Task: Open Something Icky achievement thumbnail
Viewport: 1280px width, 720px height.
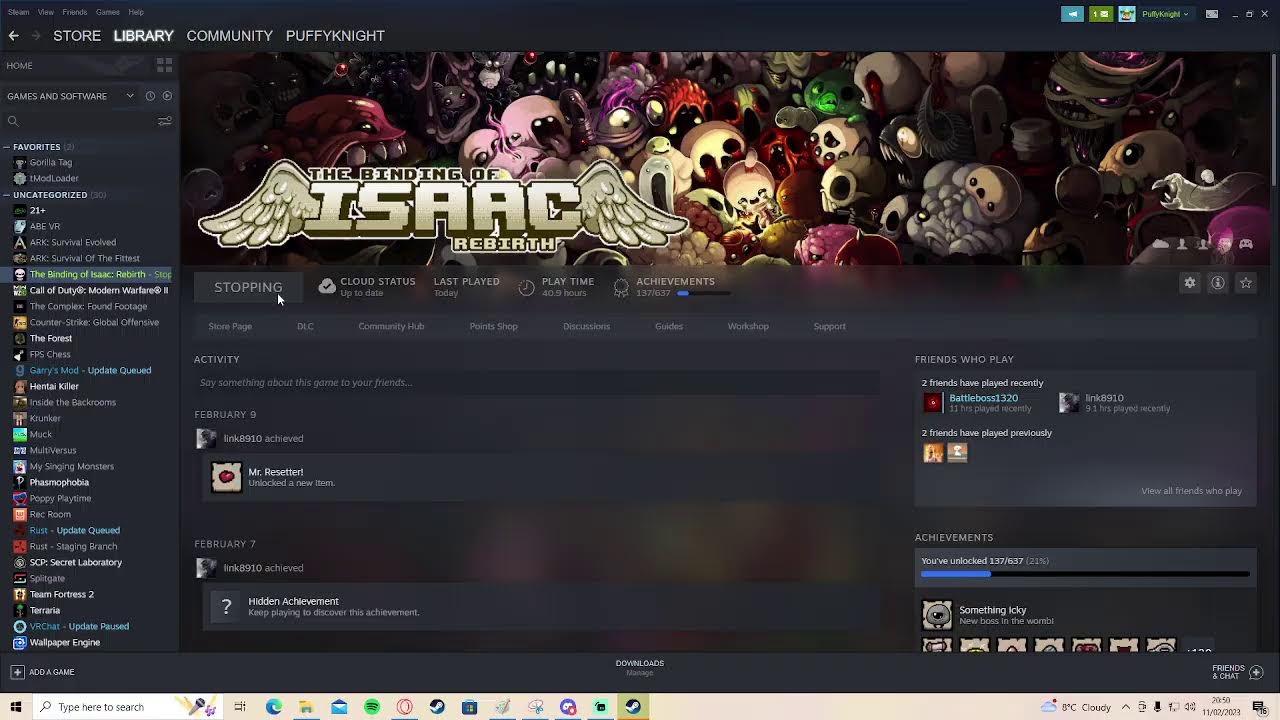Action: [x=937, y=614]
